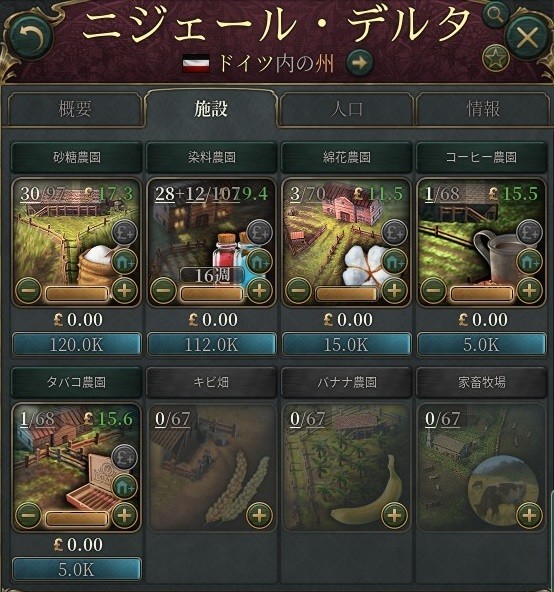Pin state with the star icon
The height and width of the screenshot is (592, 554).
click(x=495, y=59)
